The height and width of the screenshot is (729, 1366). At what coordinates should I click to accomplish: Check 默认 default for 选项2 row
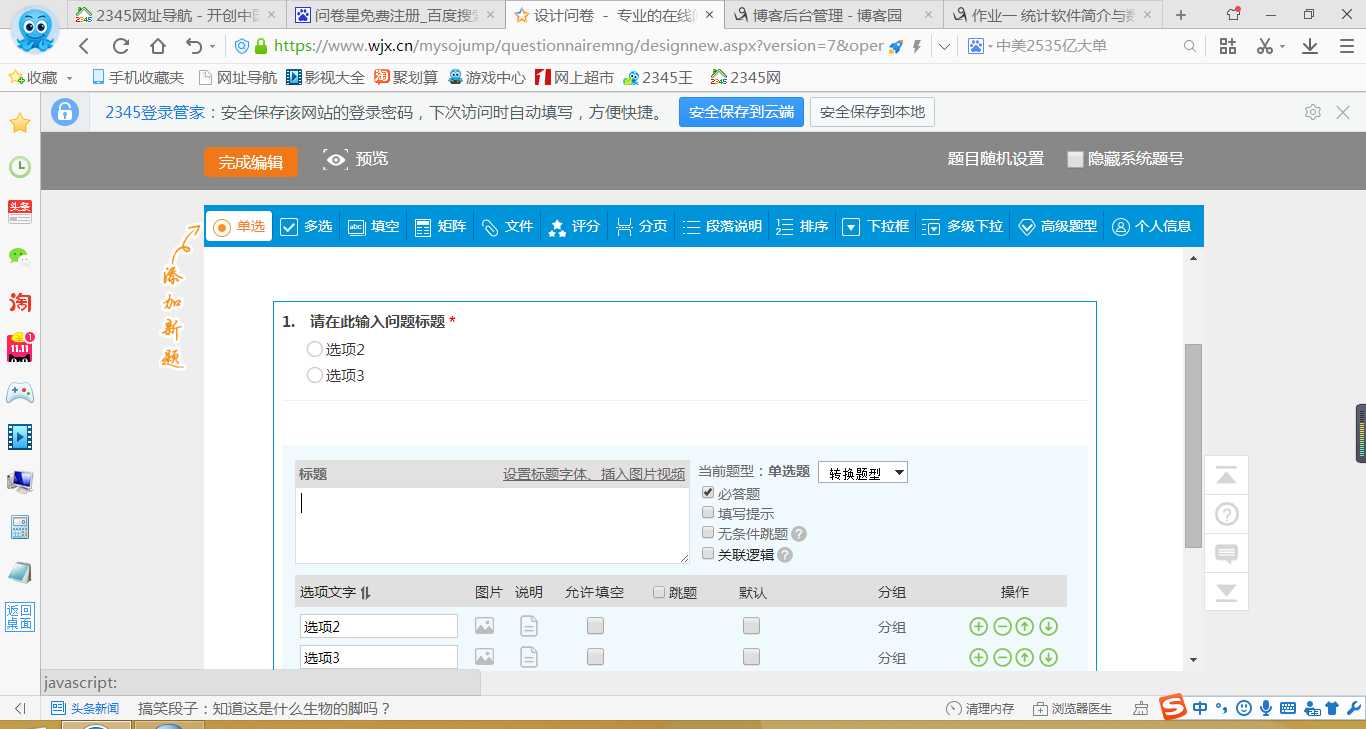pyautogui.click(x=751, y=626)
